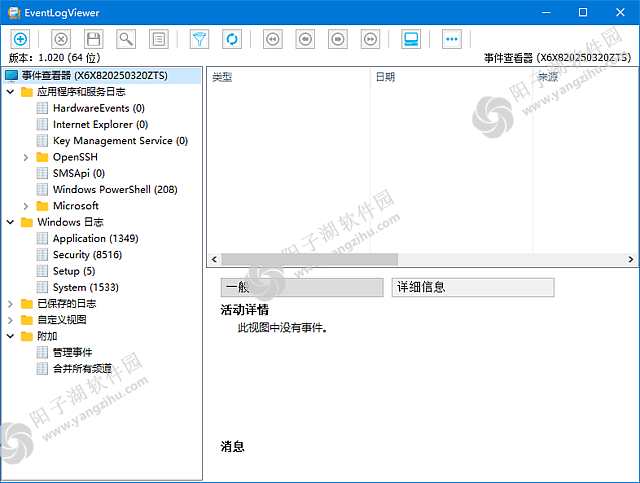
Task: Click the 此视图中没有事件 message text
Action: tap(282, 327)
